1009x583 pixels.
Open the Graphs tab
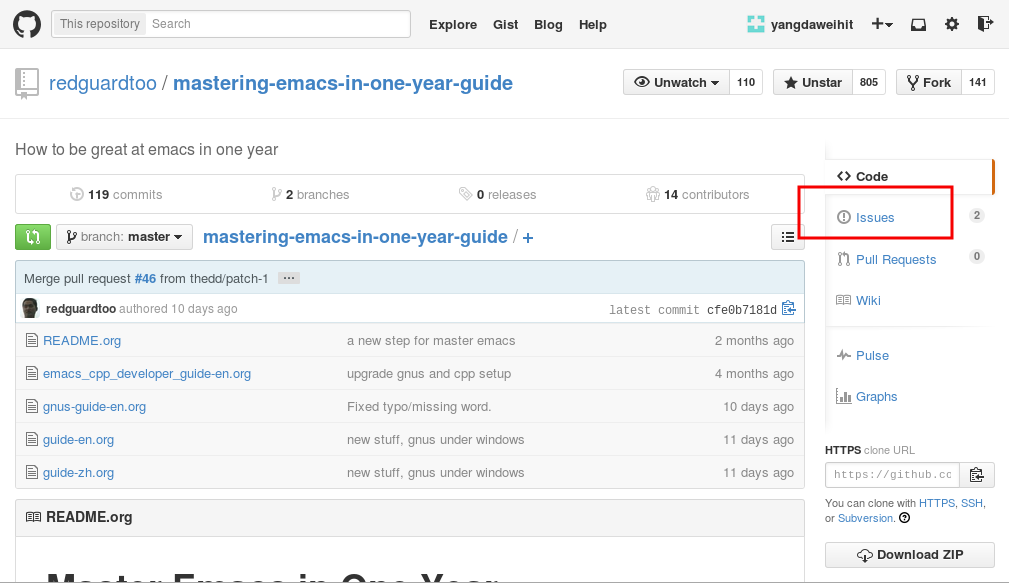tap(866, 396)
